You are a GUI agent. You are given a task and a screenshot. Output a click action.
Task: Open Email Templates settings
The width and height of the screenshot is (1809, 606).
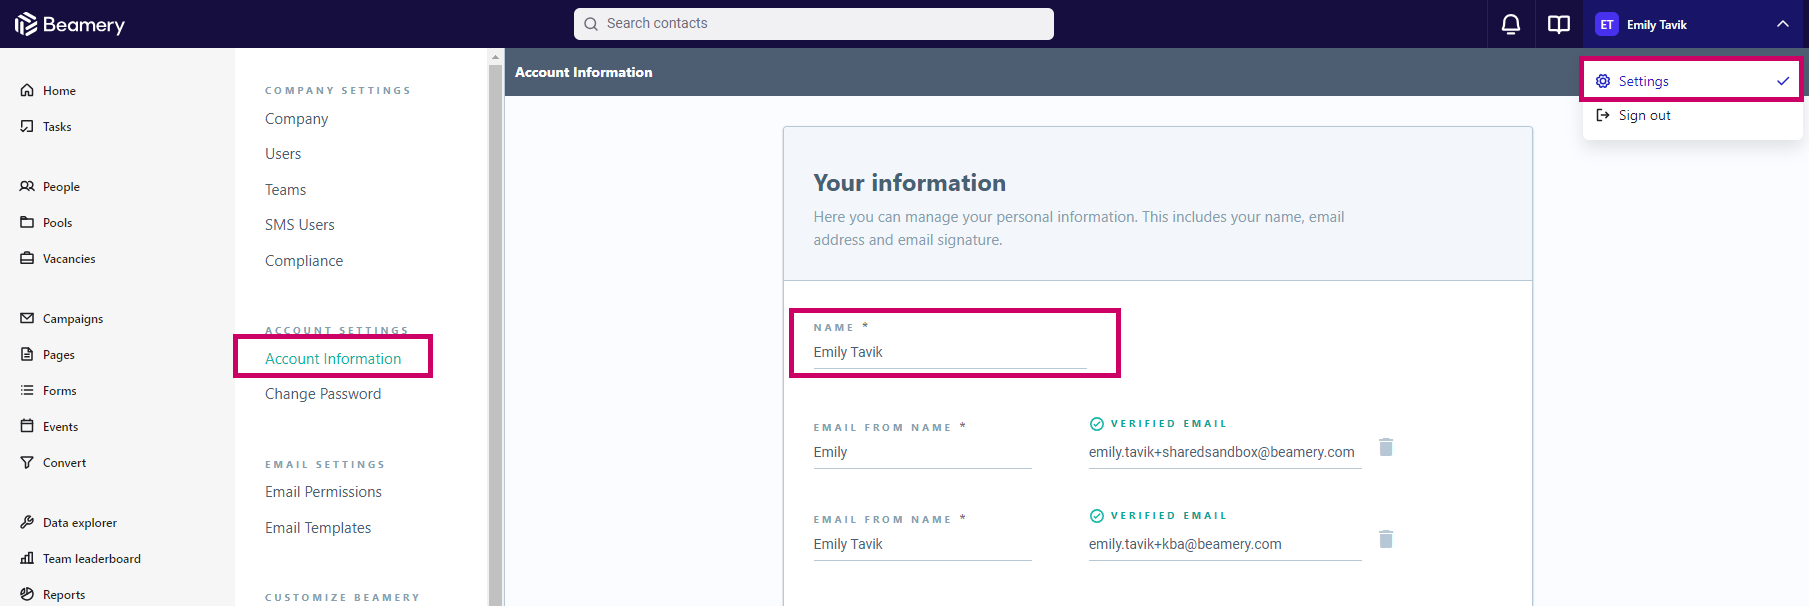point(317,528)
